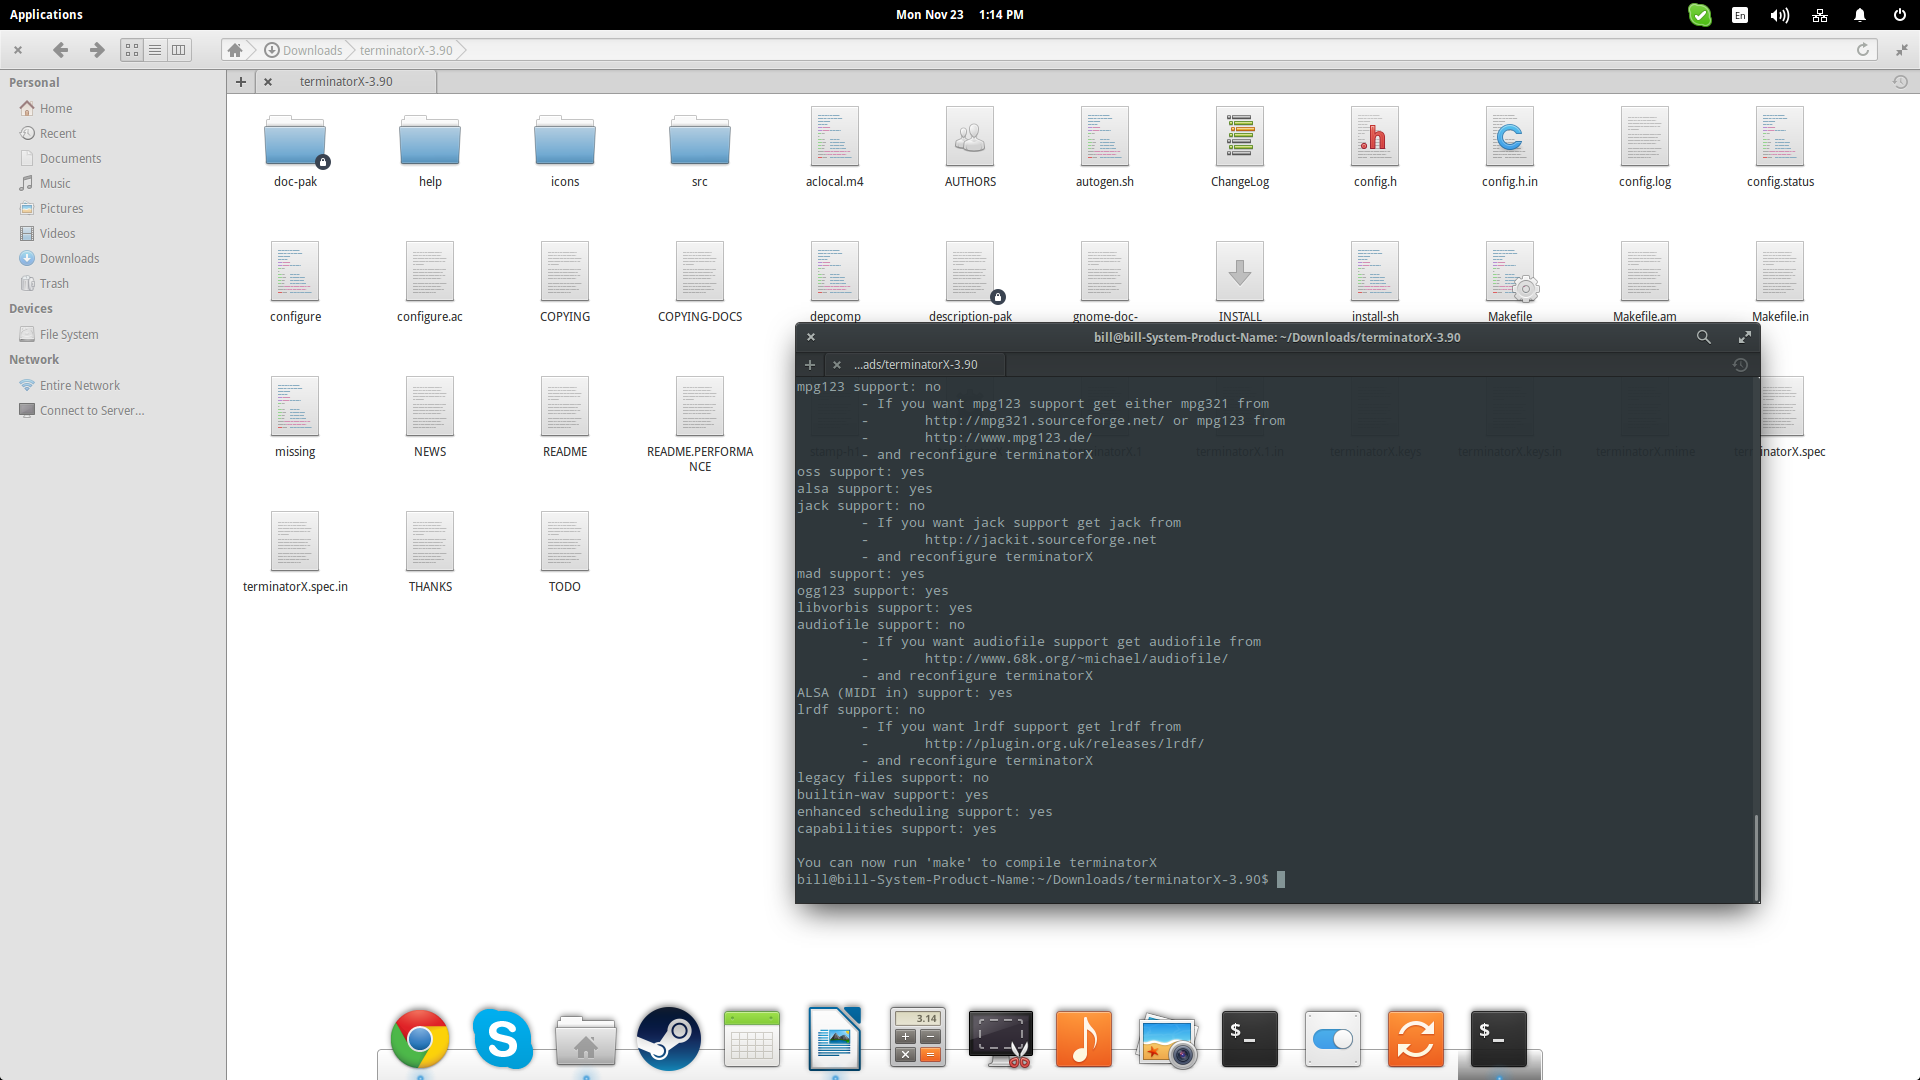Select the README file
Viewport: 1920px width, 1080px height.
pyautogui.click(x=565, y=418)
